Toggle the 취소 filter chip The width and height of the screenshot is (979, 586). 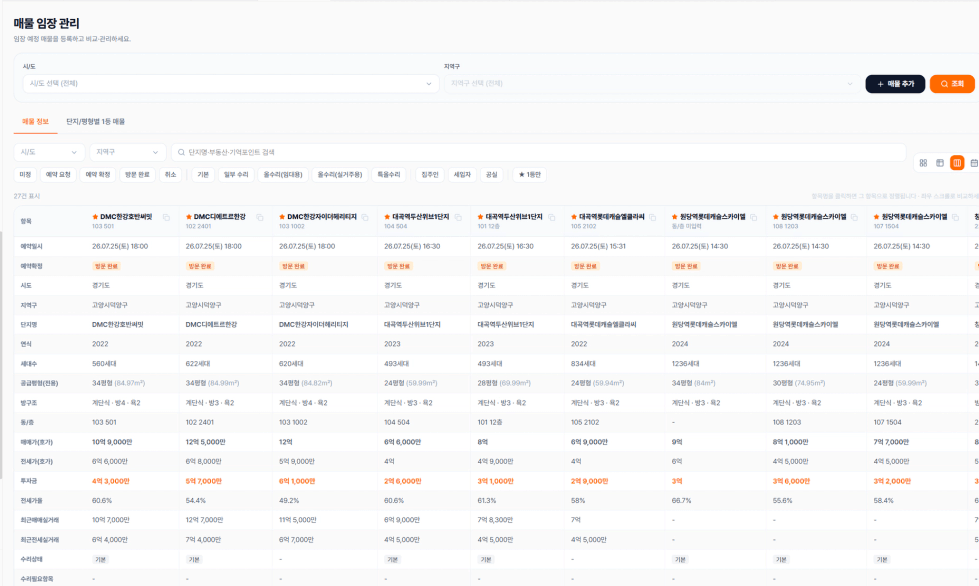pos(170,175)
